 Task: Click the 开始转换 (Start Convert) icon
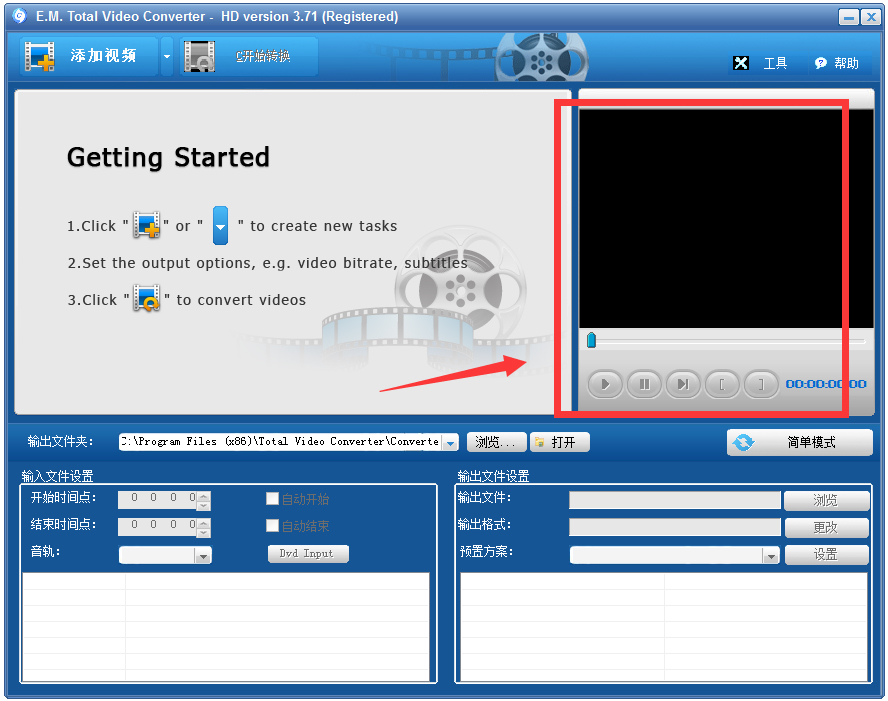199,56
